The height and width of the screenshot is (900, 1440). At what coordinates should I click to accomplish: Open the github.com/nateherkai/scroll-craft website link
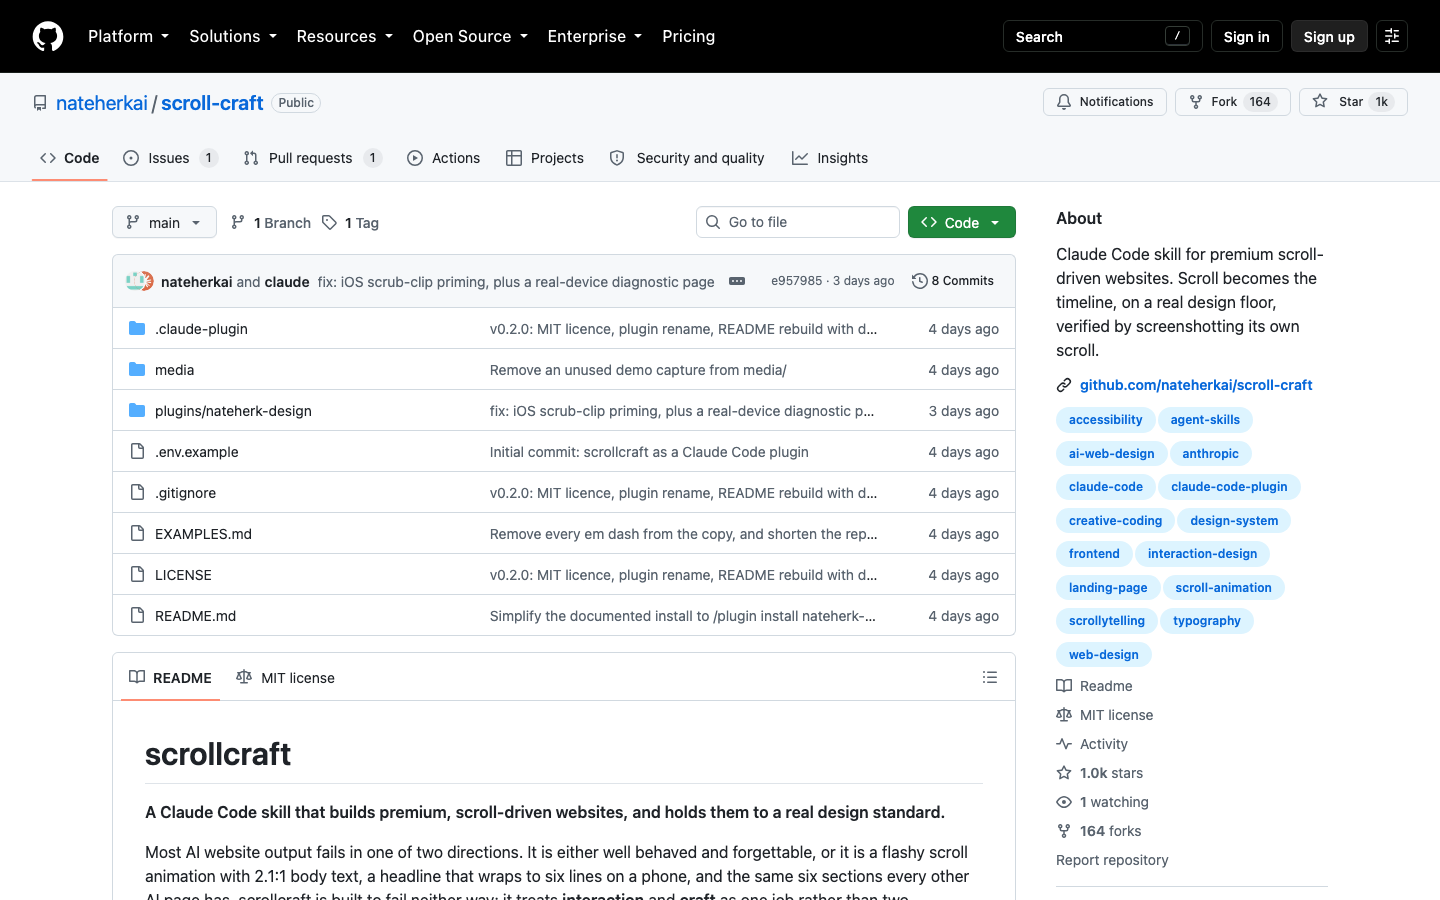(x=1196, y=385)
